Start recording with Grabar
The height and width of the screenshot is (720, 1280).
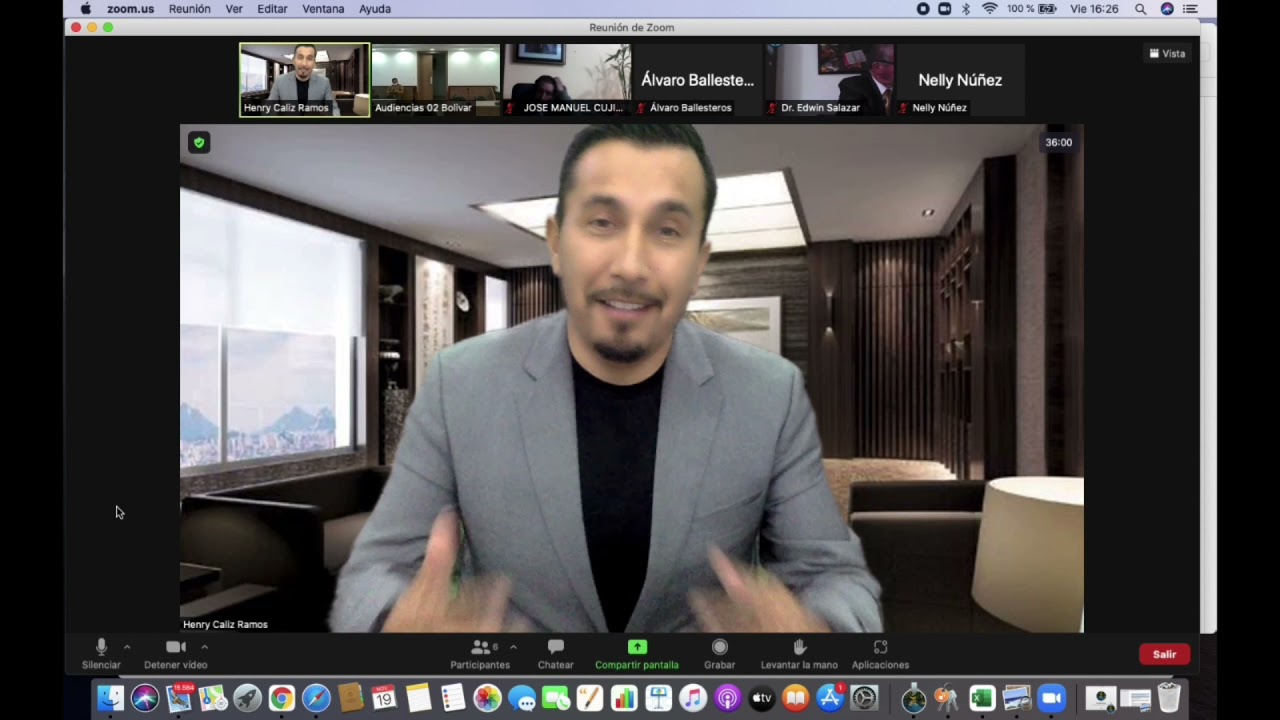(x=719, y=654)
